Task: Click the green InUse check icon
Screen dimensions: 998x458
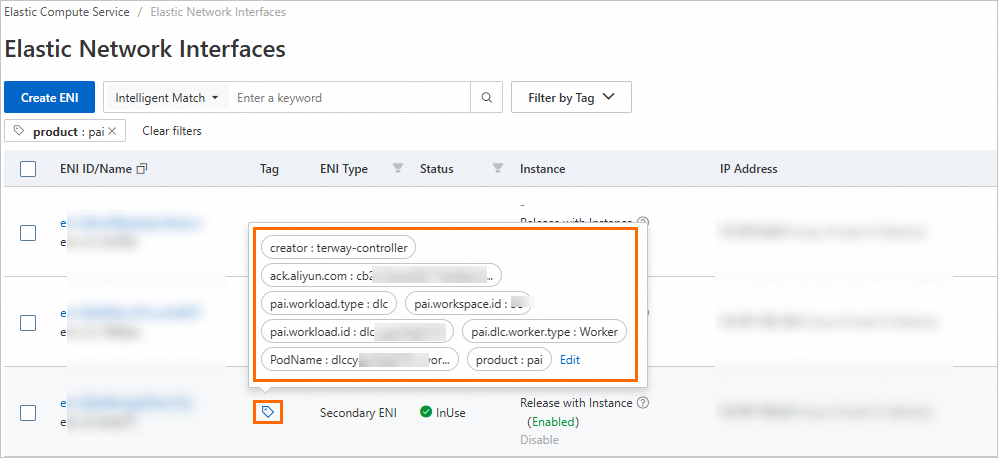Action: (426, 412)
